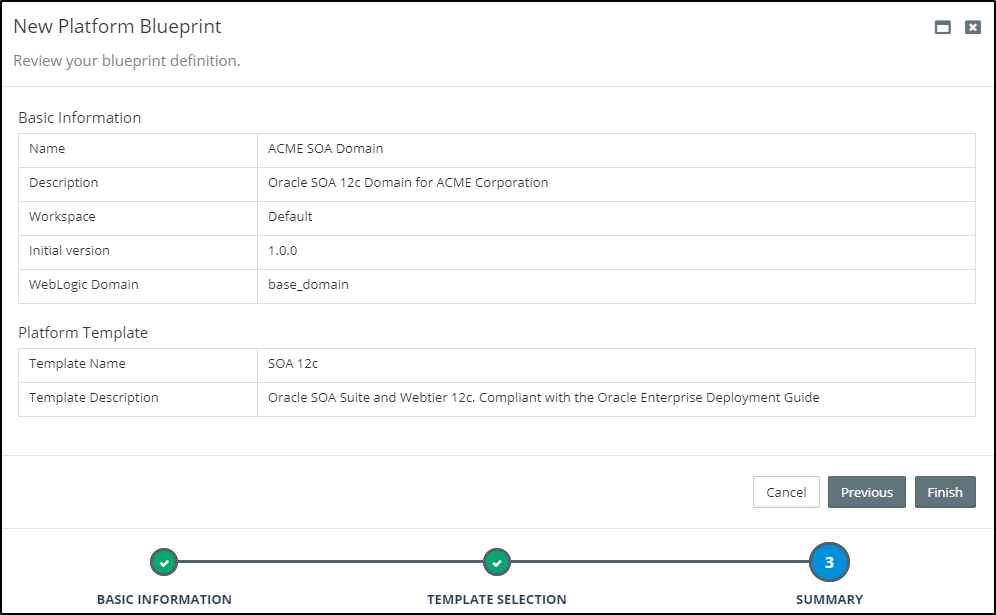Open the SUMMARY wizard step label
The height and width of the screenshot is (615, 996).
tap(829, 599)
